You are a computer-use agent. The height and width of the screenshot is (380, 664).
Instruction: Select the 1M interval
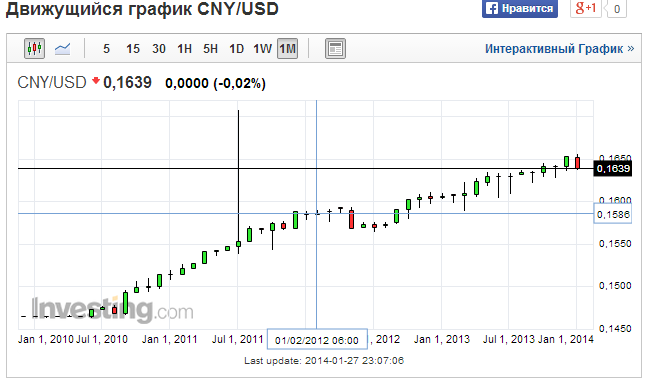(288, 49)
